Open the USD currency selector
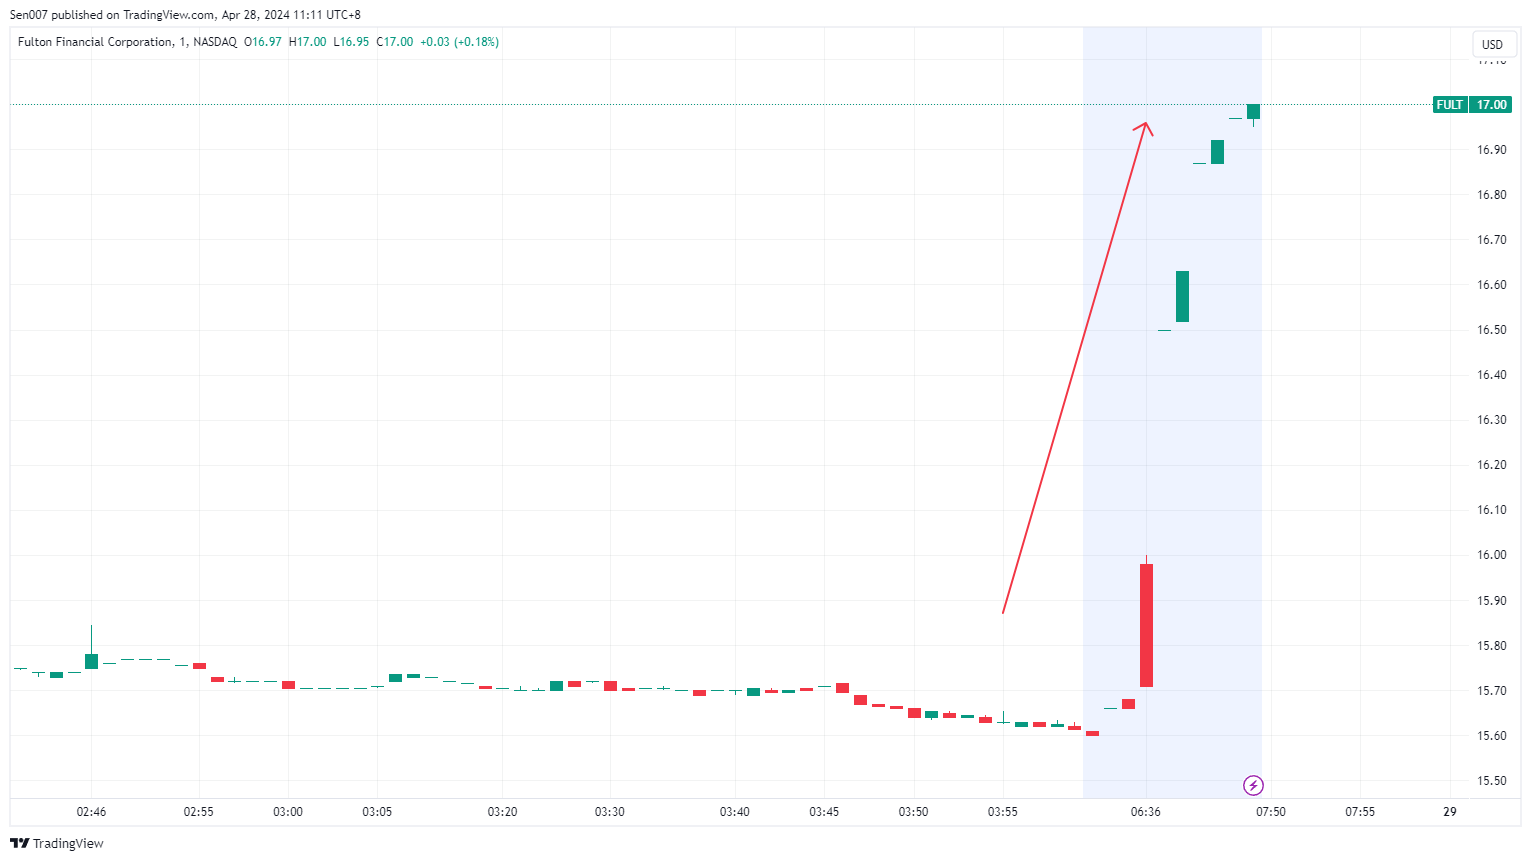1531x861 pixels. pos(1492,44)
